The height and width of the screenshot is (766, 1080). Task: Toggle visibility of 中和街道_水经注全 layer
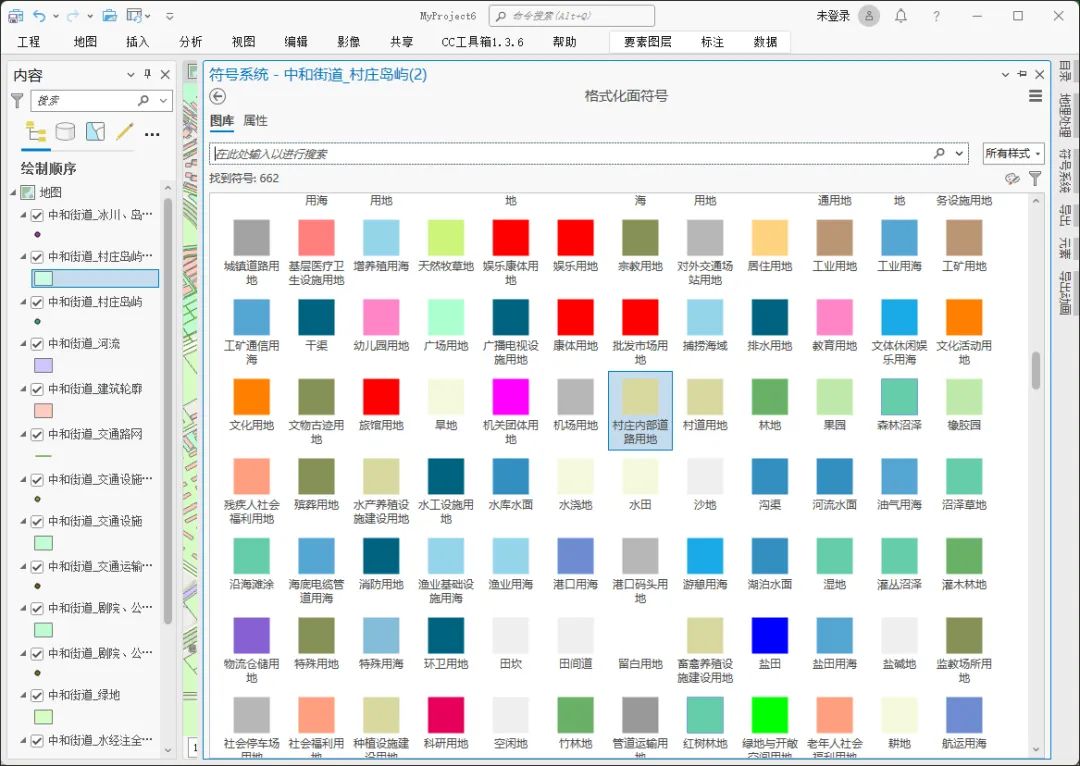37,741
